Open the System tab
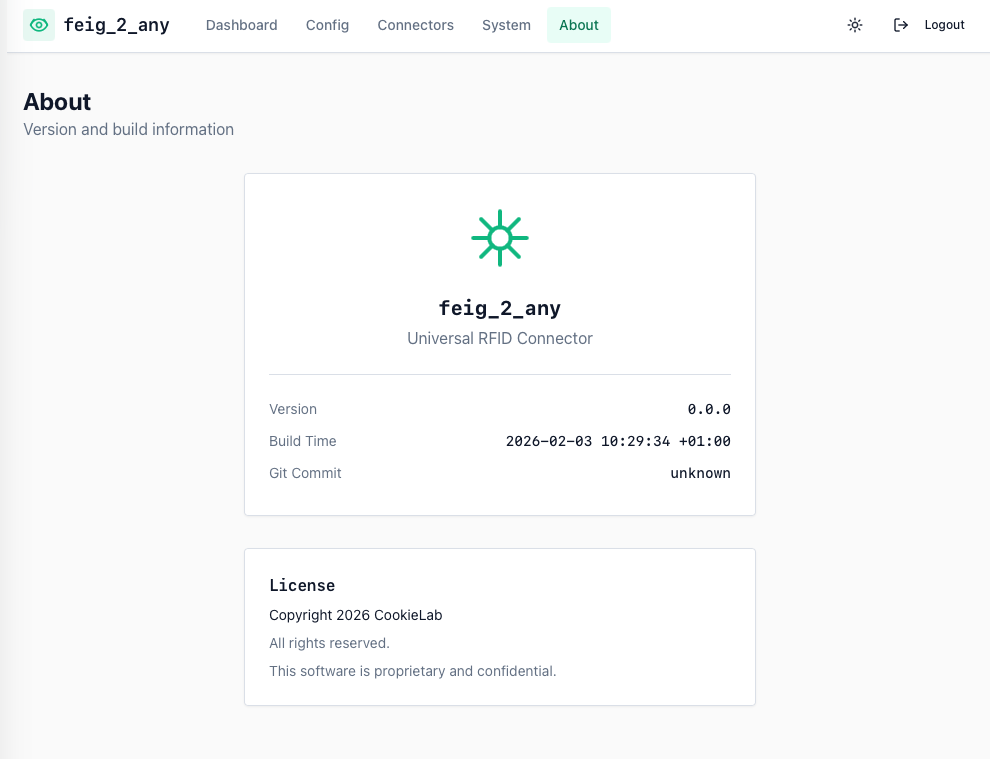990x759 pixels. [x=506, y=25]
